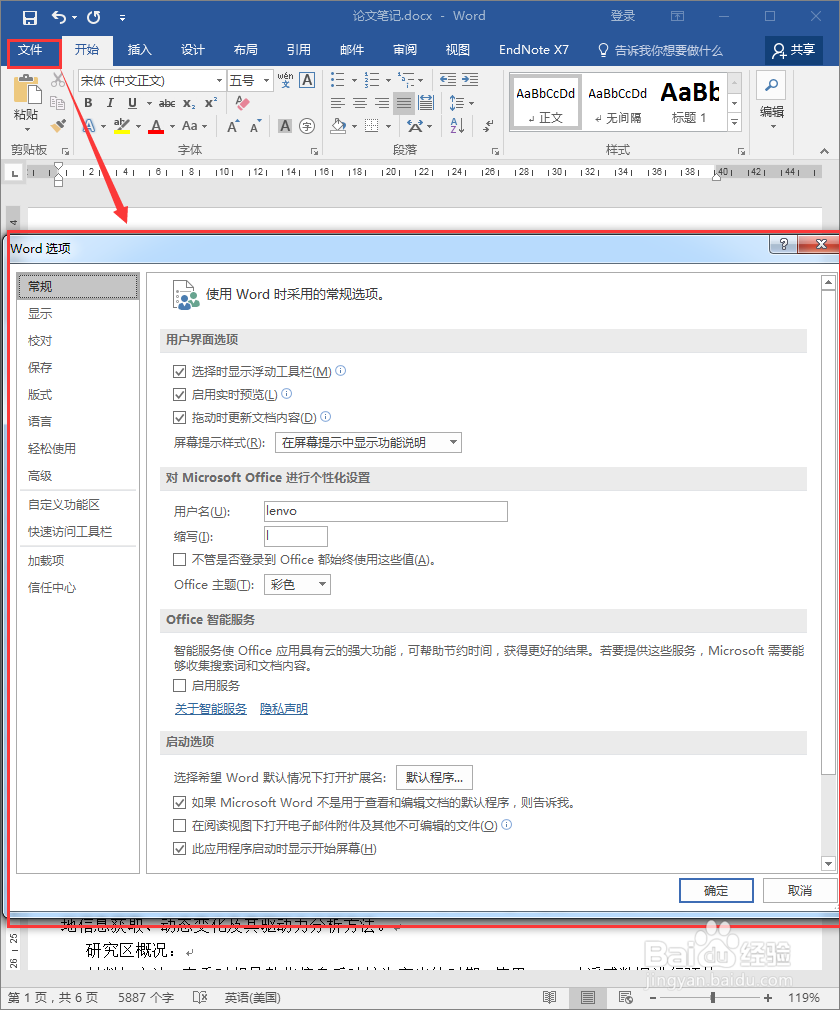Align text left

(338, 103)
